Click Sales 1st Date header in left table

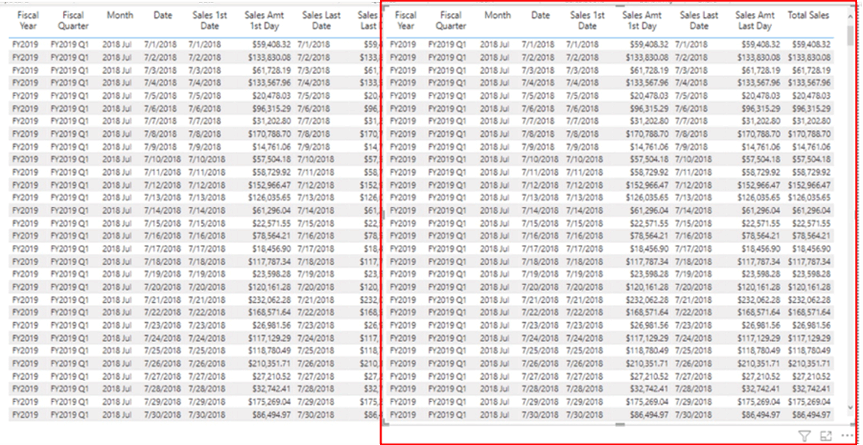[x=210, y=20]
